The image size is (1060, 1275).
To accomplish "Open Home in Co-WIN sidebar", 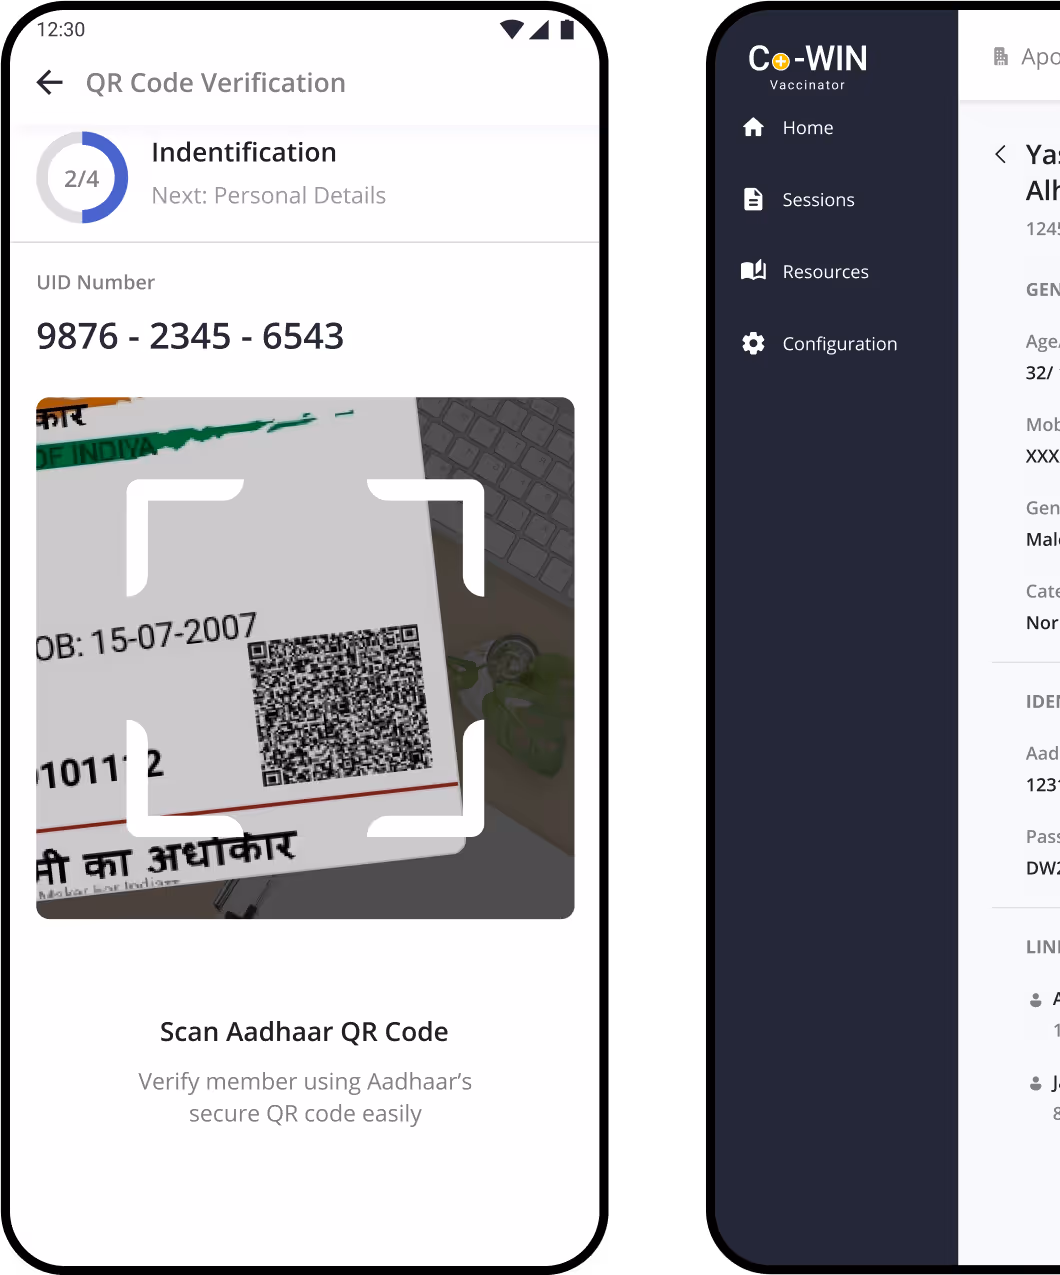I will 788,127.
